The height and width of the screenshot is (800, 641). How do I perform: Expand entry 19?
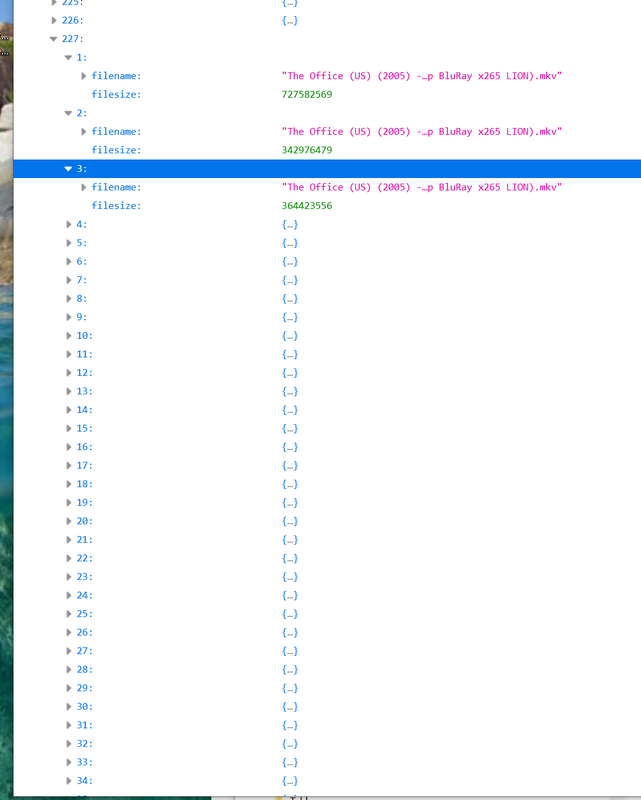69,503
